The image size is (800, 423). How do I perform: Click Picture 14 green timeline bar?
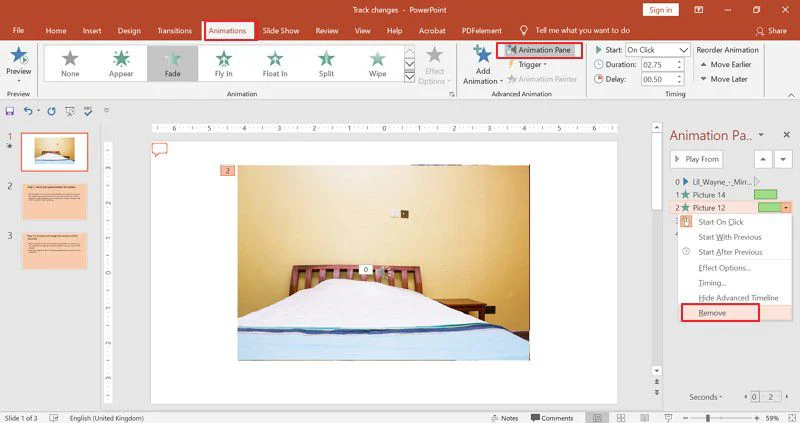[x=765, y=194]
